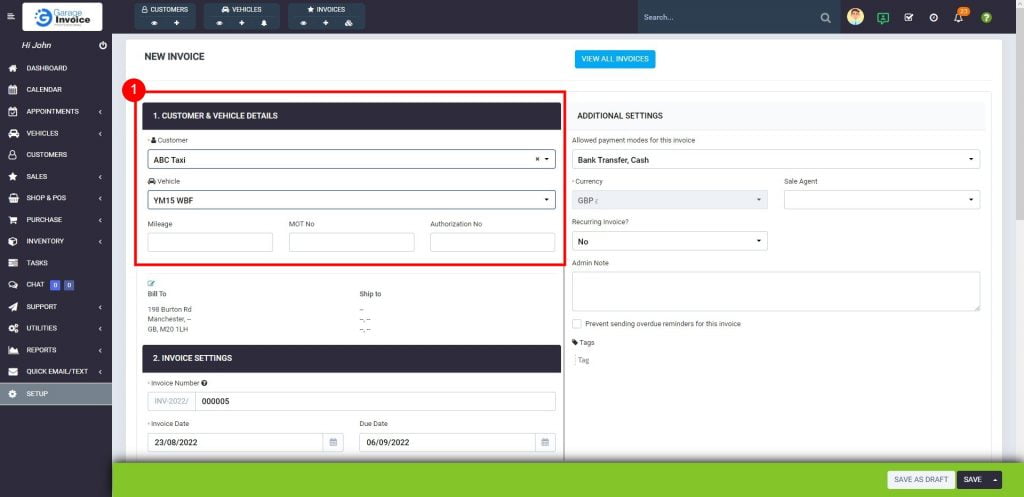Screen dimensions: 1024x497
Task: Expand the Sales sidebar menu
Action: pos(56,176)
